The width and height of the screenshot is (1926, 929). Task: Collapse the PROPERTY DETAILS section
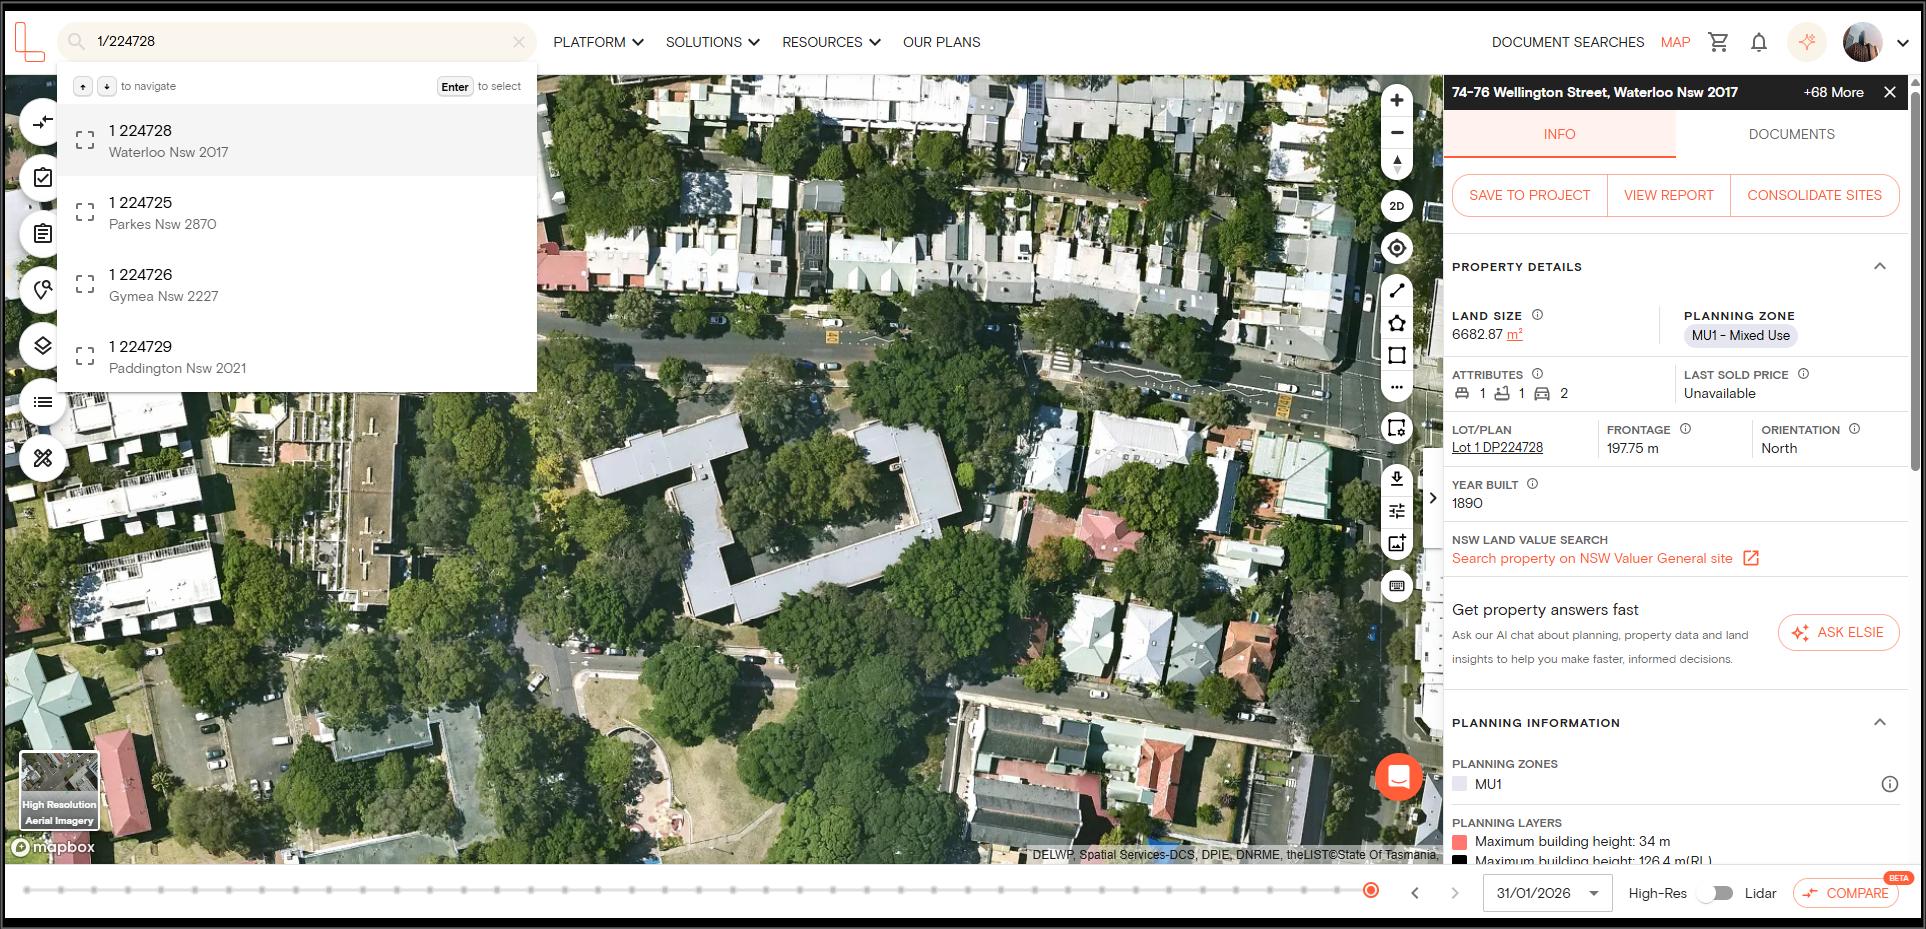click(x=1879, y=266)
